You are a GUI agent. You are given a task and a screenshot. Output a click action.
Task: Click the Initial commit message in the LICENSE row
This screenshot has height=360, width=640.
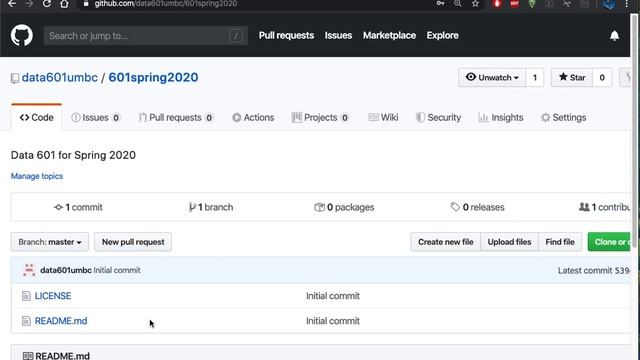[333, 296]
